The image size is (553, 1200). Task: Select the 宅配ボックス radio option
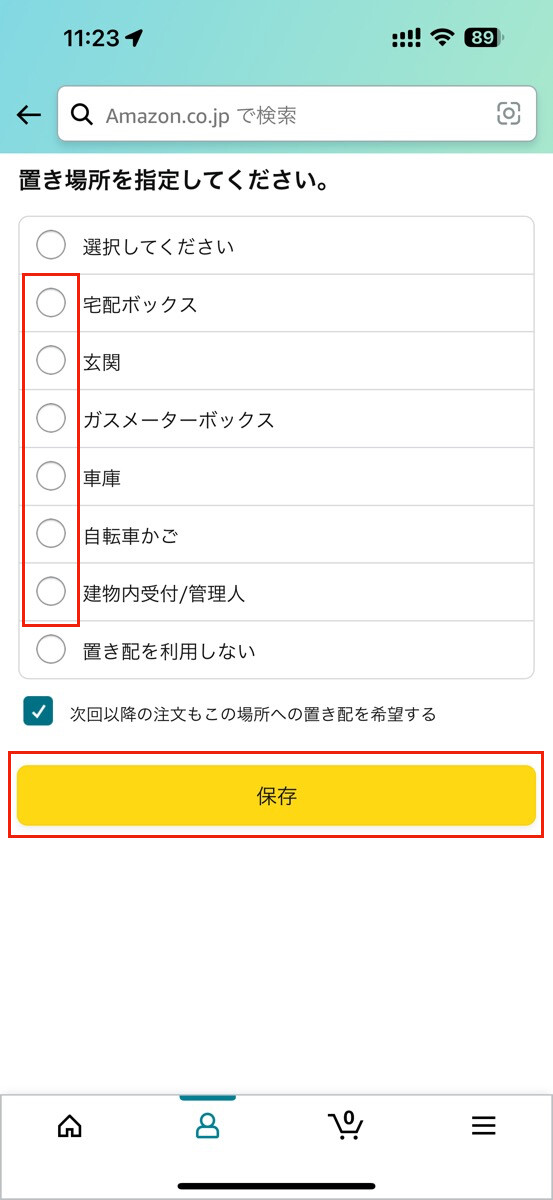pos(51,302)
